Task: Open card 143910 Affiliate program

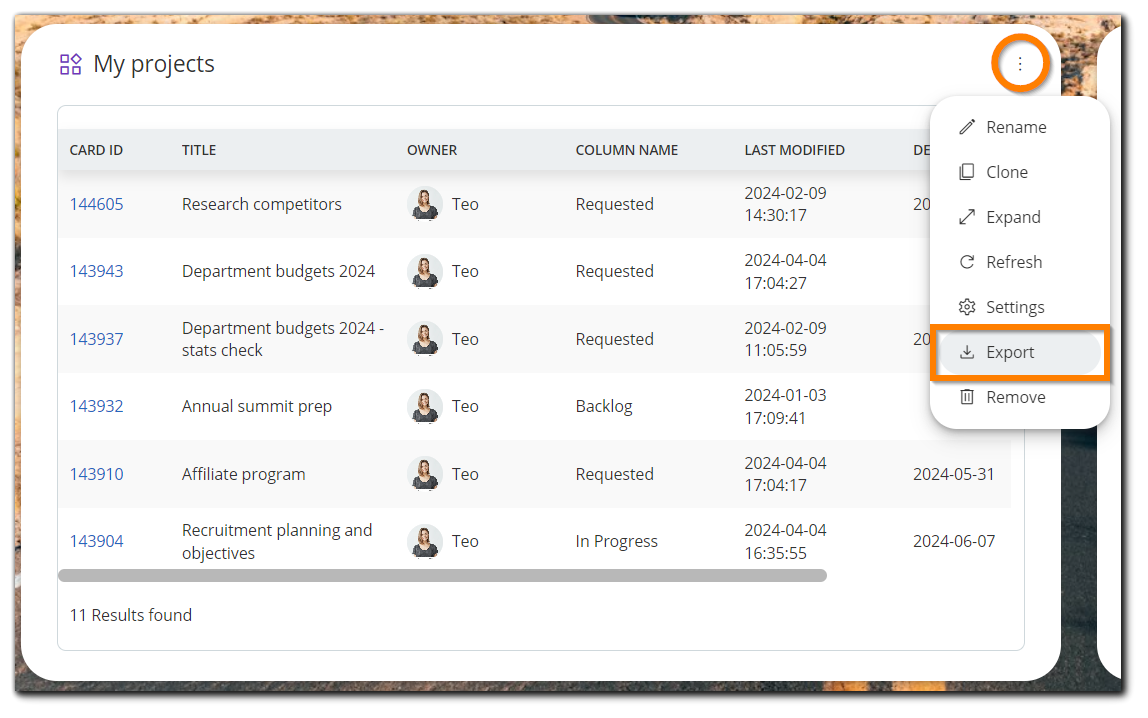Action: click(96, 473)
